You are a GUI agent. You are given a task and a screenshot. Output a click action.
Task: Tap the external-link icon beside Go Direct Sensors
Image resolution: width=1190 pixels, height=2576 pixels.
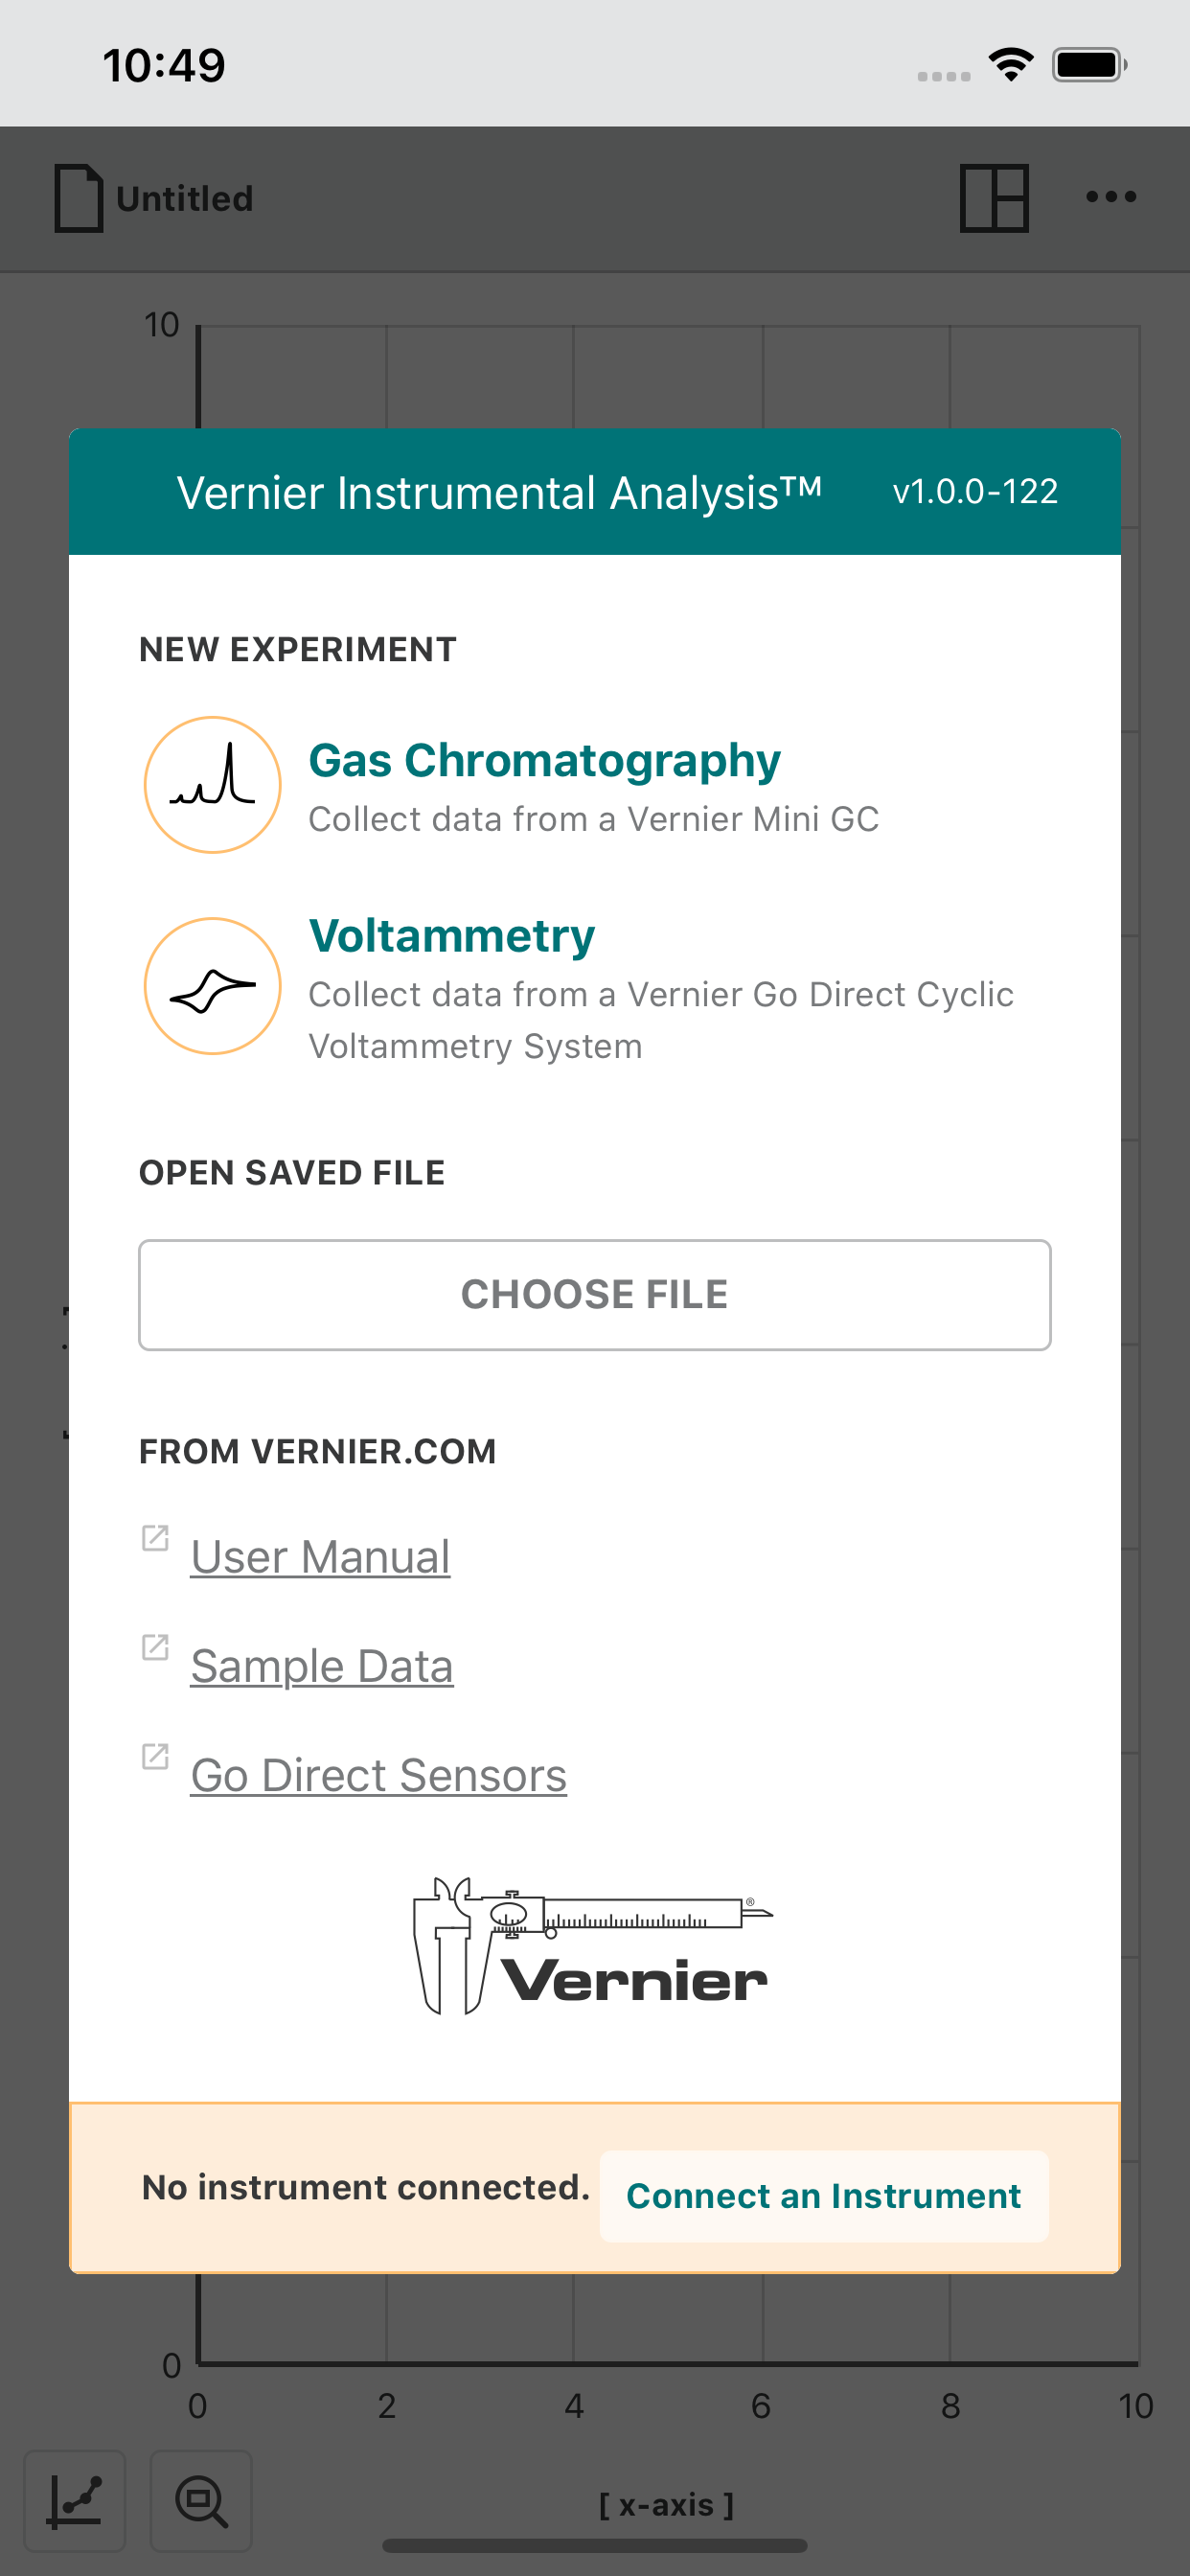[x=155, y=1756]
